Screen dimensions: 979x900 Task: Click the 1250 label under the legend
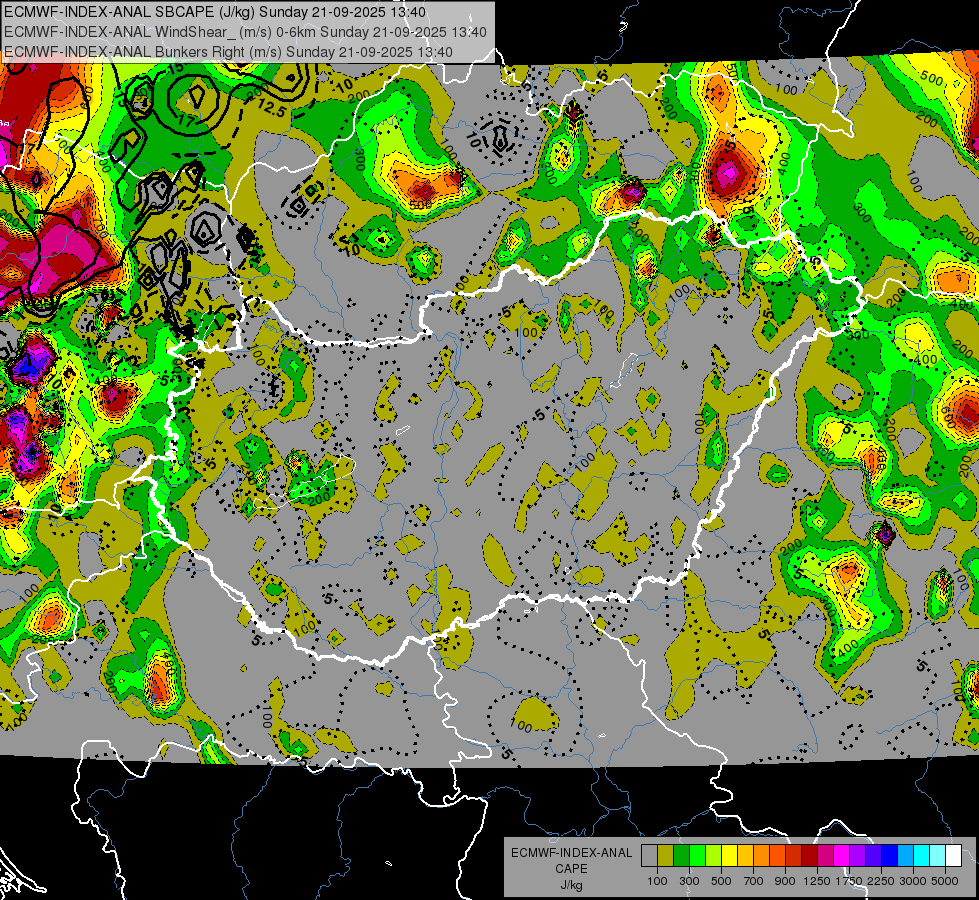[x=817, y=881]
